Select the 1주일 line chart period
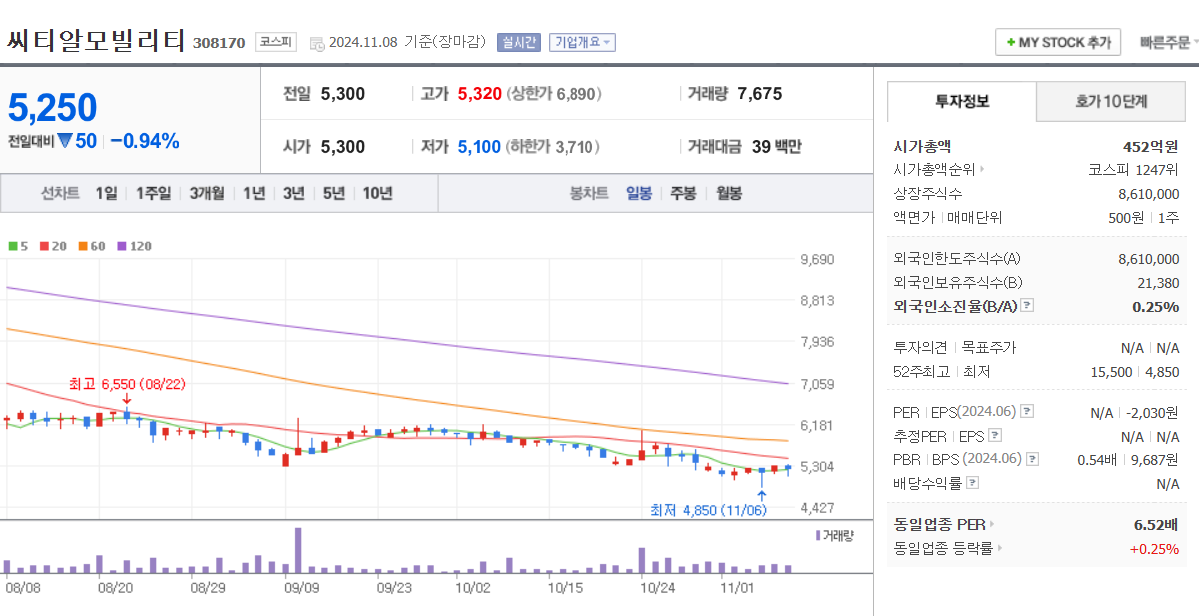The image size is (1199, 616). (x=154, y=193)
